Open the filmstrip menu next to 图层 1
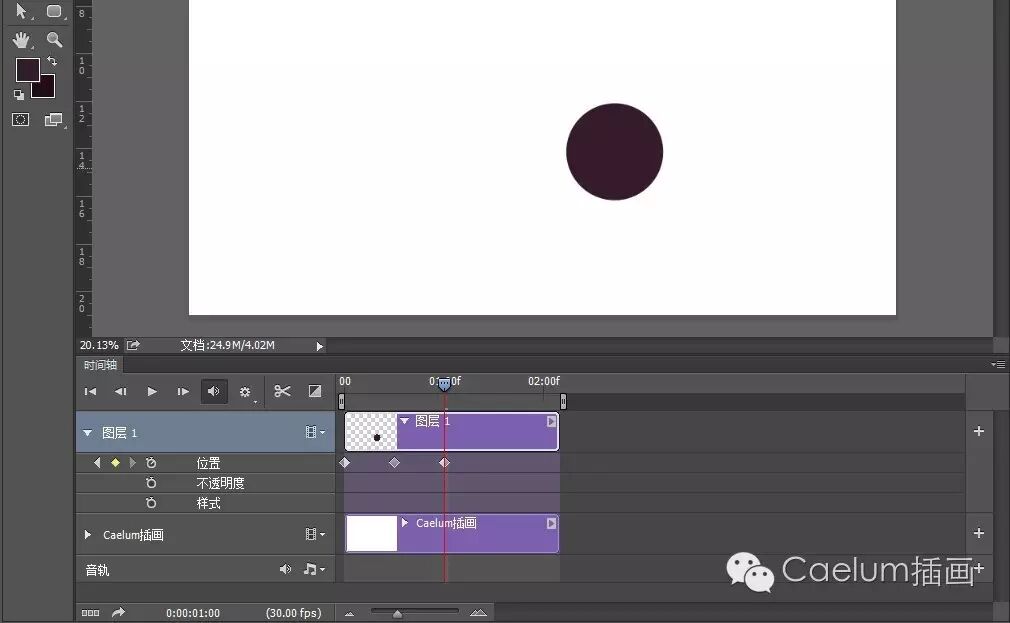Viewport: 1010px width, 623px height. click(311, 432)
